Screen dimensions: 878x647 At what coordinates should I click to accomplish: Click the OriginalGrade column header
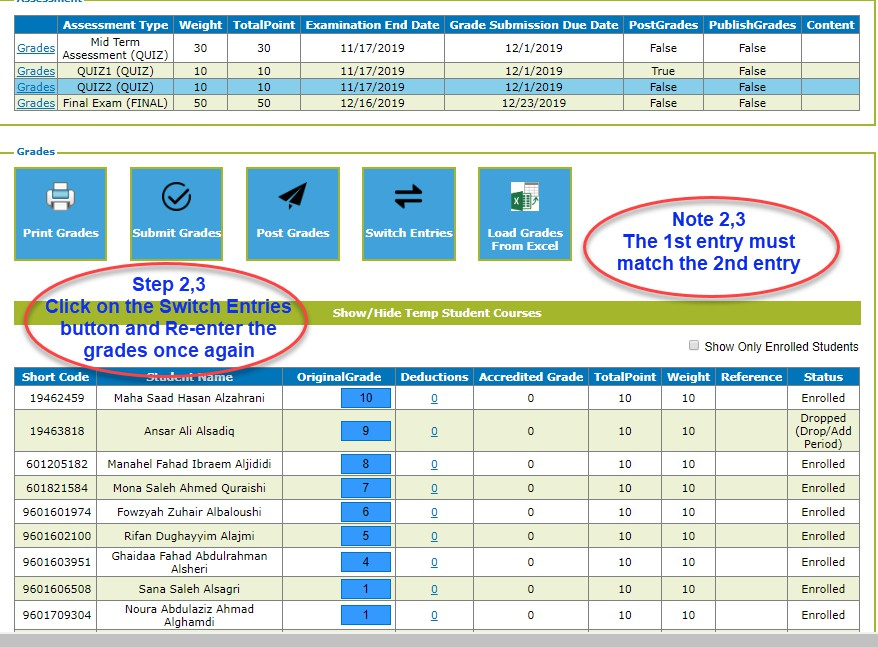[x=339, y=377]
